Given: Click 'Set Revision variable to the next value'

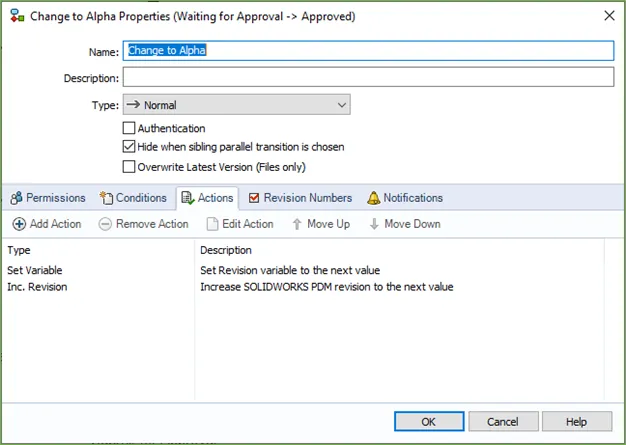Looking at the screenshot, I should coord(290,271).
